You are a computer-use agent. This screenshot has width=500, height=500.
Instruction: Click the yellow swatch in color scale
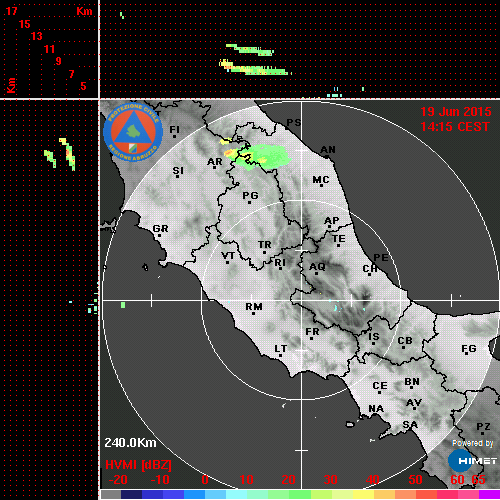pos(363,494)
